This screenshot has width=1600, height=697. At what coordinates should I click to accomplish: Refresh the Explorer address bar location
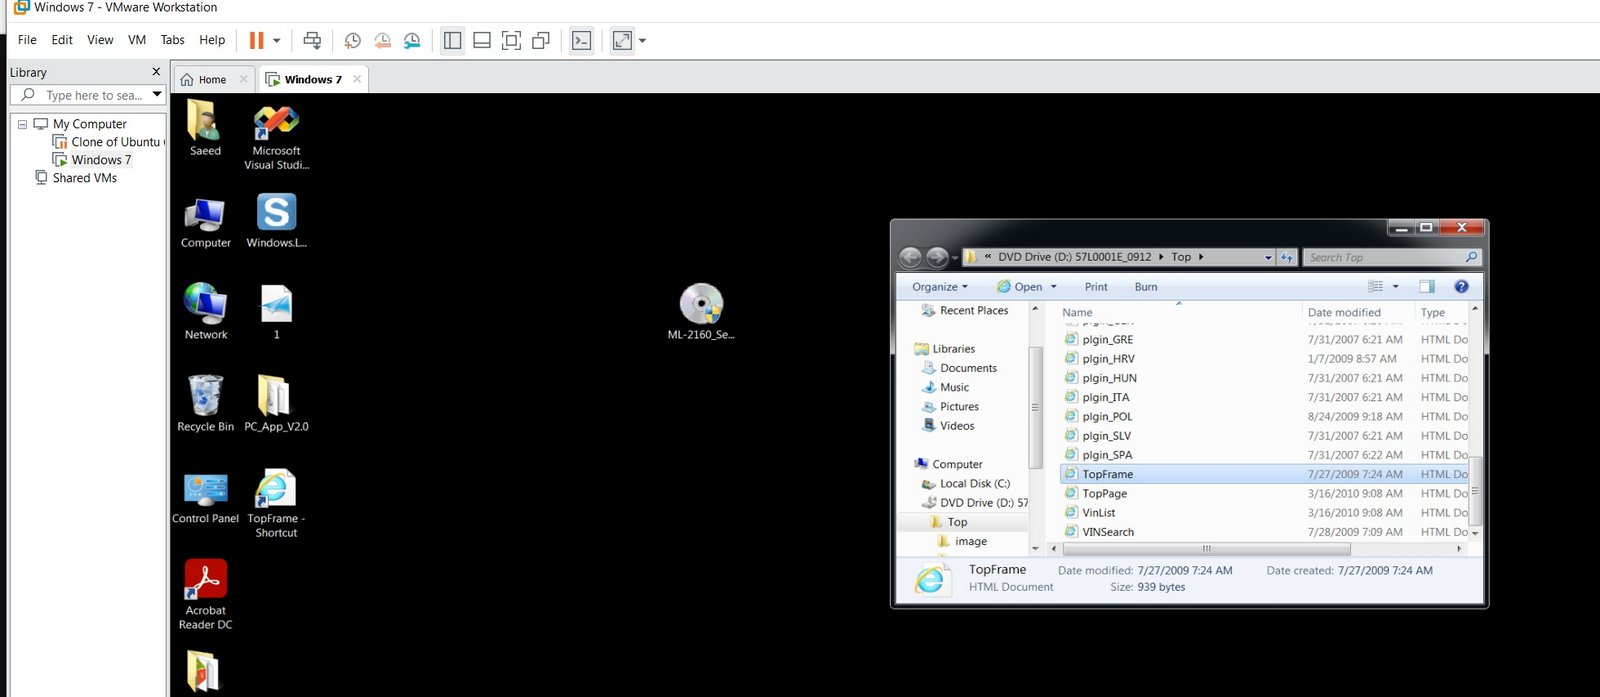(1287, 257)
